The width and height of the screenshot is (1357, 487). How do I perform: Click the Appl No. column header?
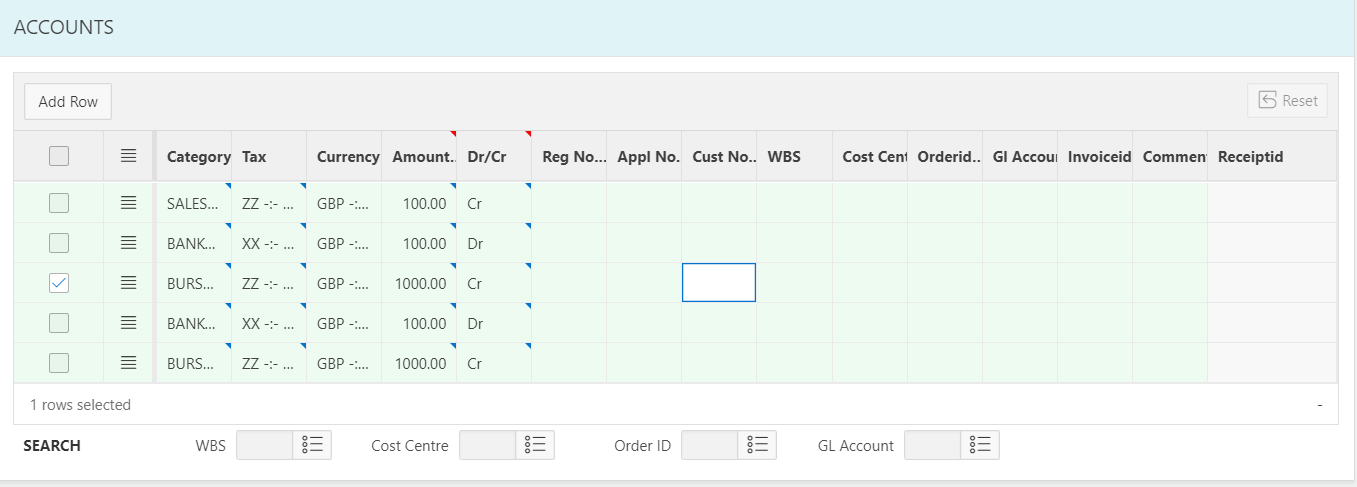[x=644, y=156]
